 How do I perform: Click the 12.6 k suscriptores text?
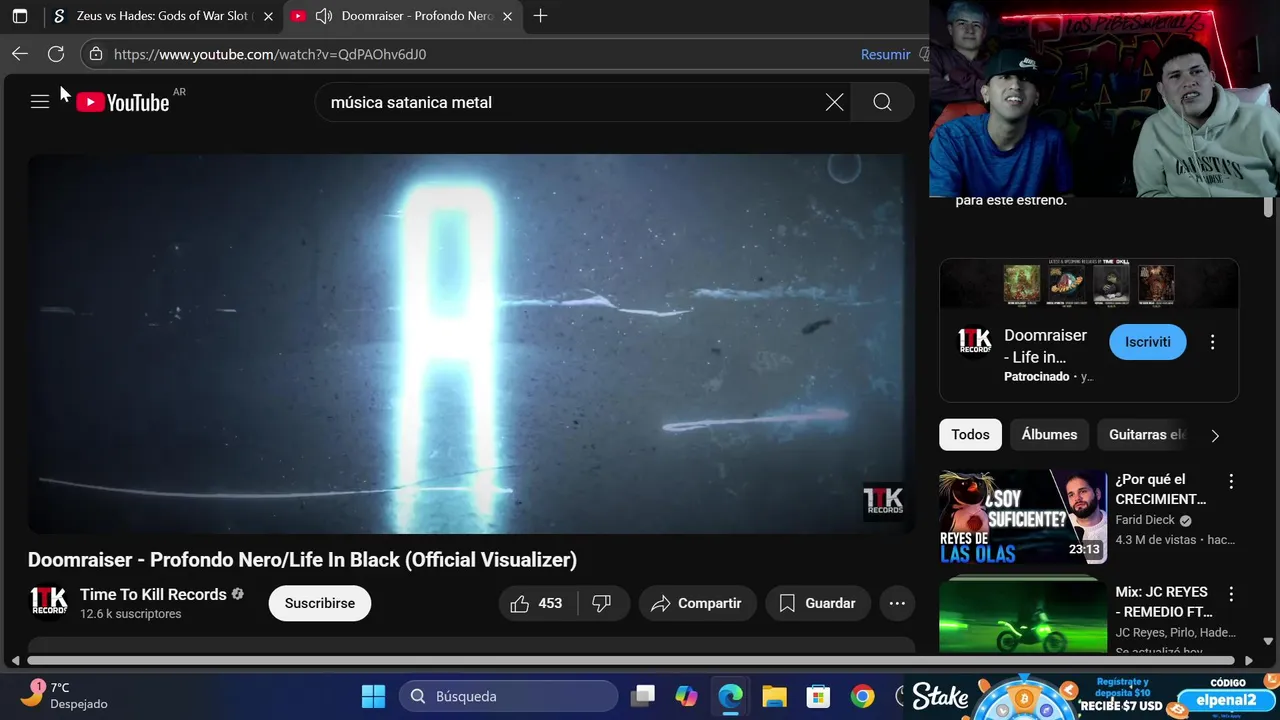[x=131, y=614]
